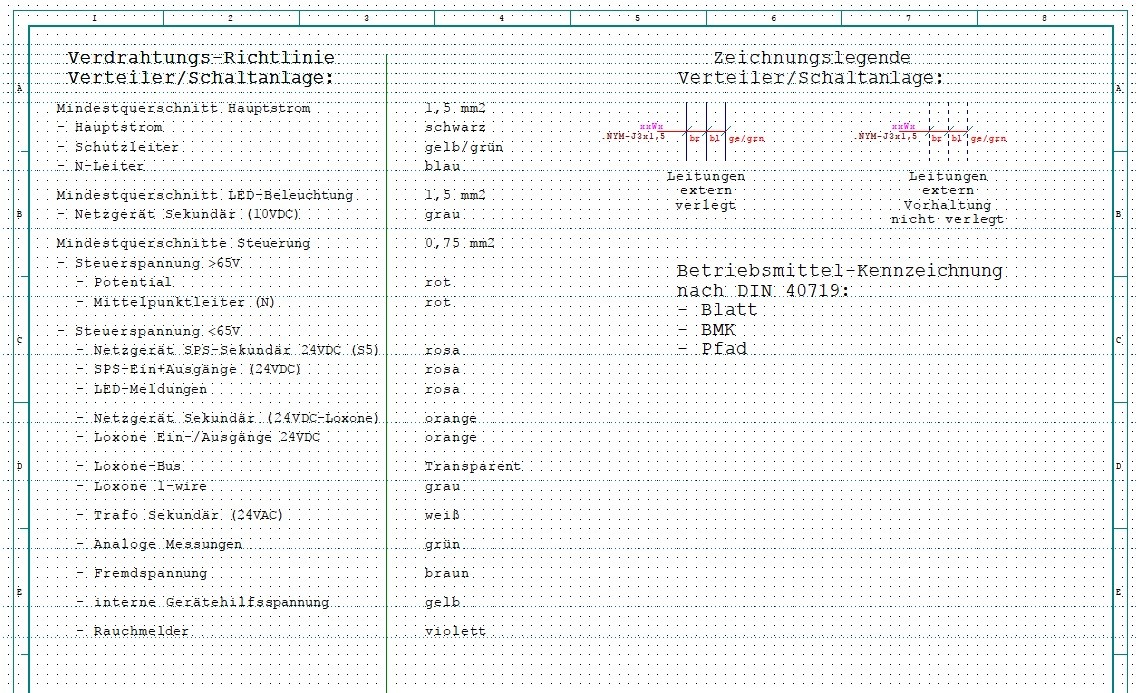Screen dimensions: 1138x693
Task: Click the left NYM-J3x1,5 cable type label
Action: pos(636,136)
